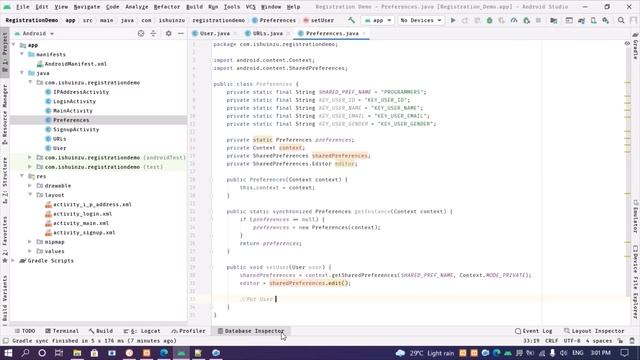Open AndroidManifest.xml in project tree
Screen dimensions: 640x360
(x=71, y=64)
